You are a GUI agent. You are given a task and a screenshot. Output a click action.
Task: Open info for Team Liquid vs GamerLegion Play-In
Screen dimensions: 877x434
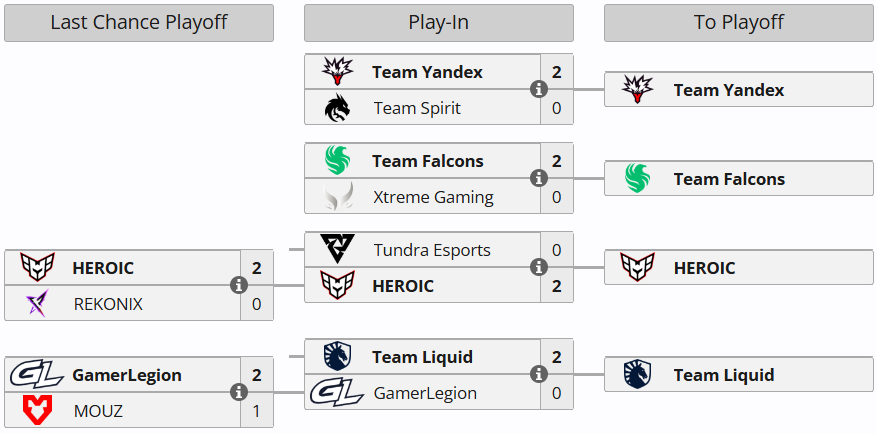click(x=539, y=374)
